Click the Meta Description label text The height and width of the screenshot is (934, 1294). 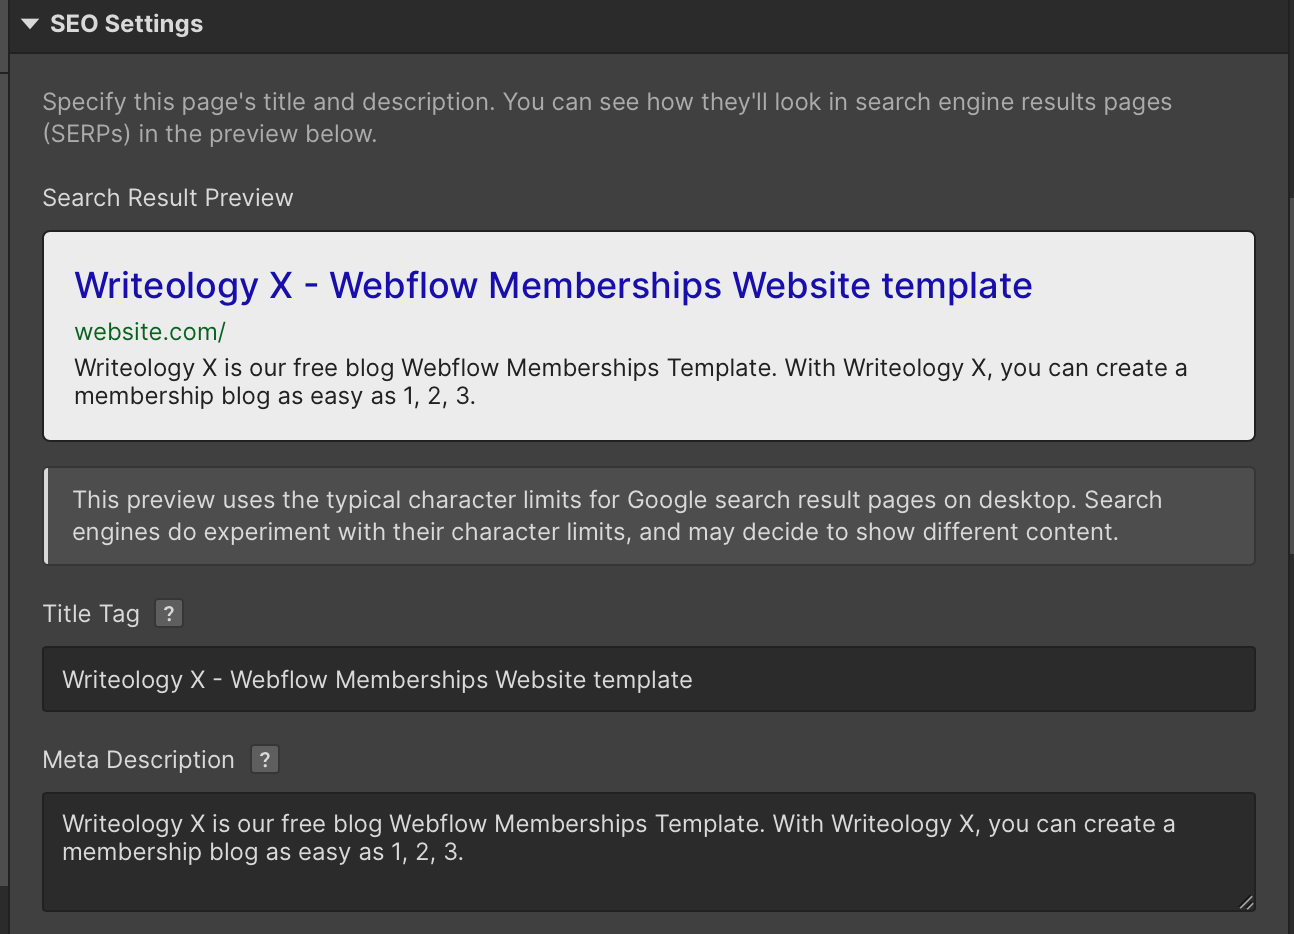[138, 760]
